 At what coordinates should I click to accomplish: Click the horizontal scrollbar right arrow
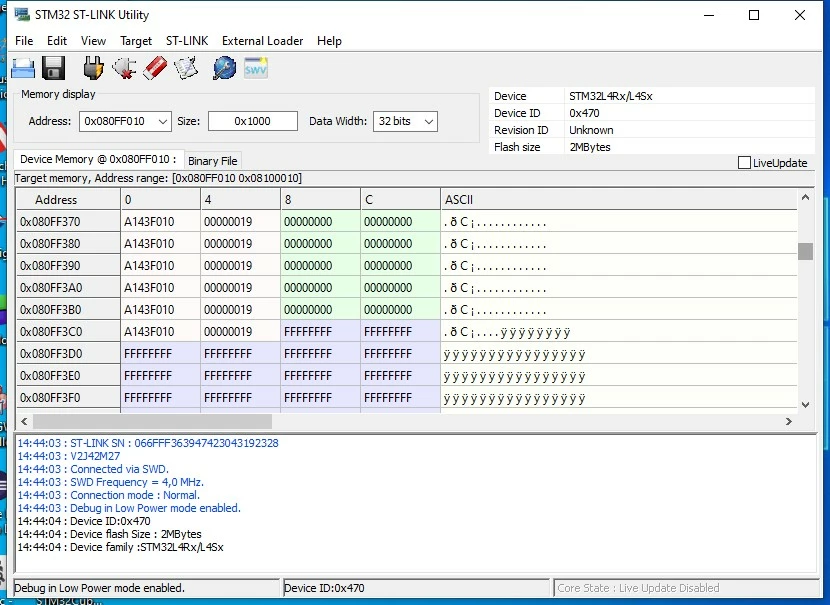(x=789, y=421)
